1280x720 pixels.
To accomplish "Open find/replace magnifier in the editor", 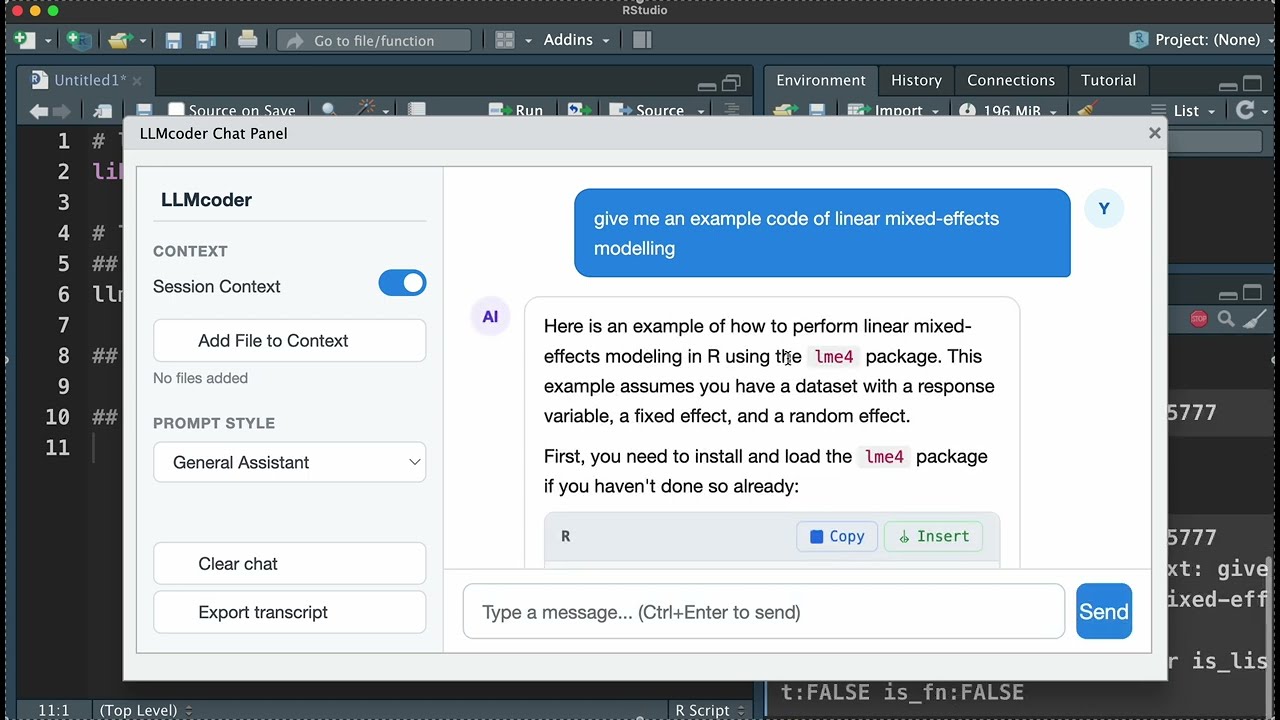I will coord(329,111).
